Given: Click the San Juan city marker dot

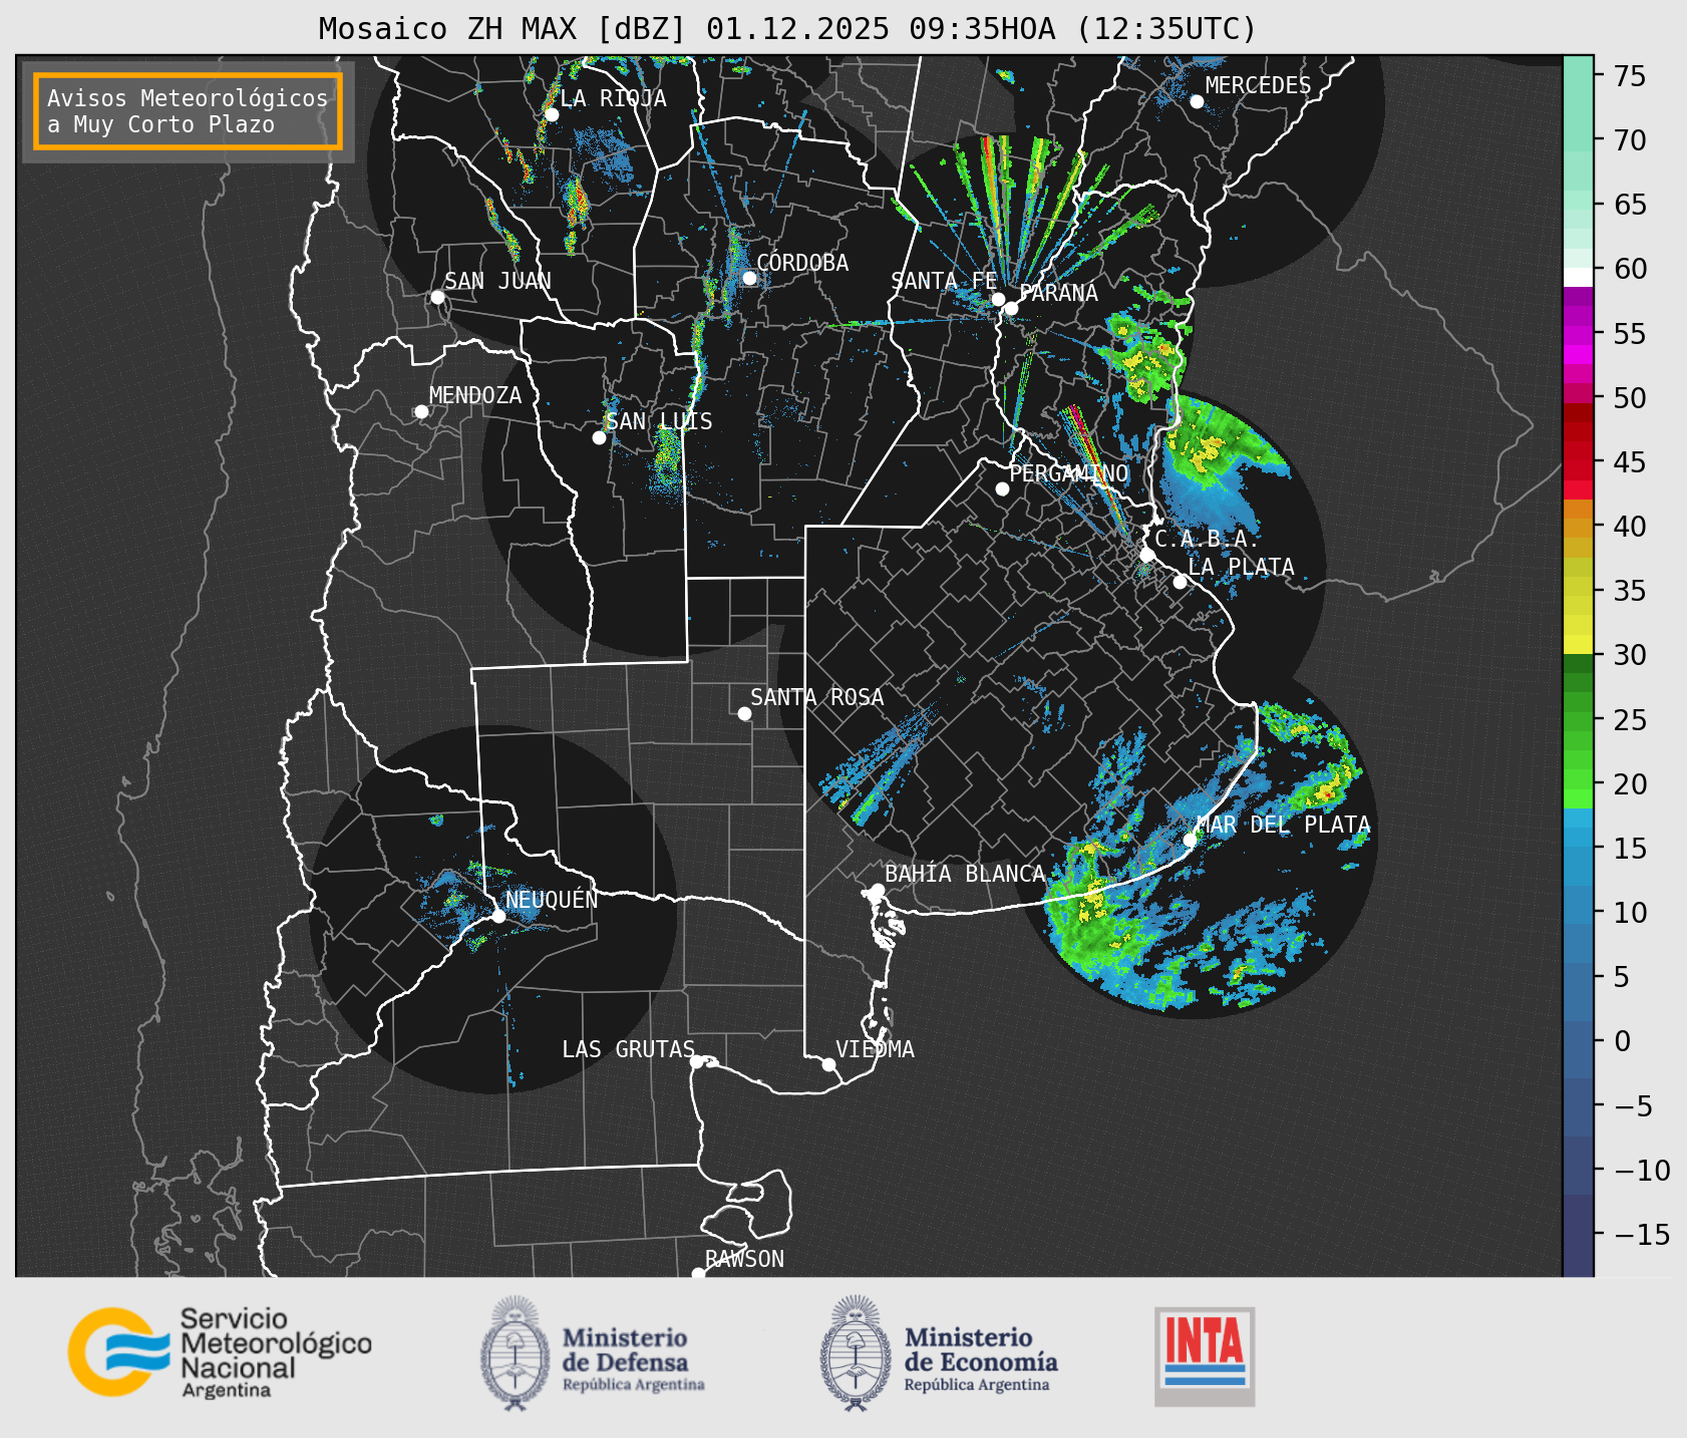Looking at the screenshot, I should click(437, 297).
